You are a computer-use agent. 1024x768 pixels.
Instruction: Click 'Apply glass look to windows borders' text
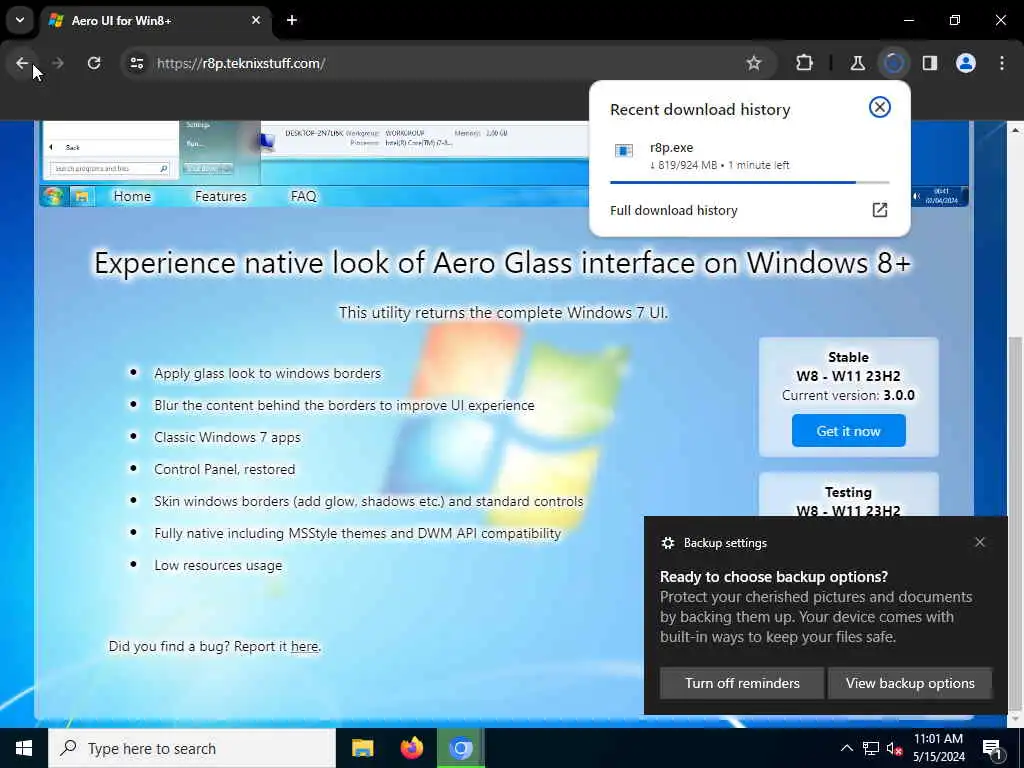(x=267, y=374)
